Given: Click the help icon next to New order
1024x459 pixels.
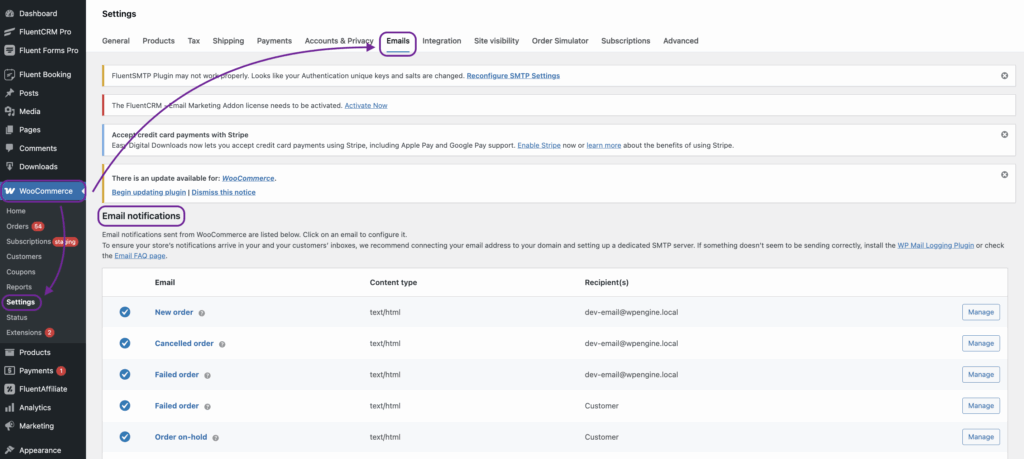Looking at the screenshot, I should (202, 313).
